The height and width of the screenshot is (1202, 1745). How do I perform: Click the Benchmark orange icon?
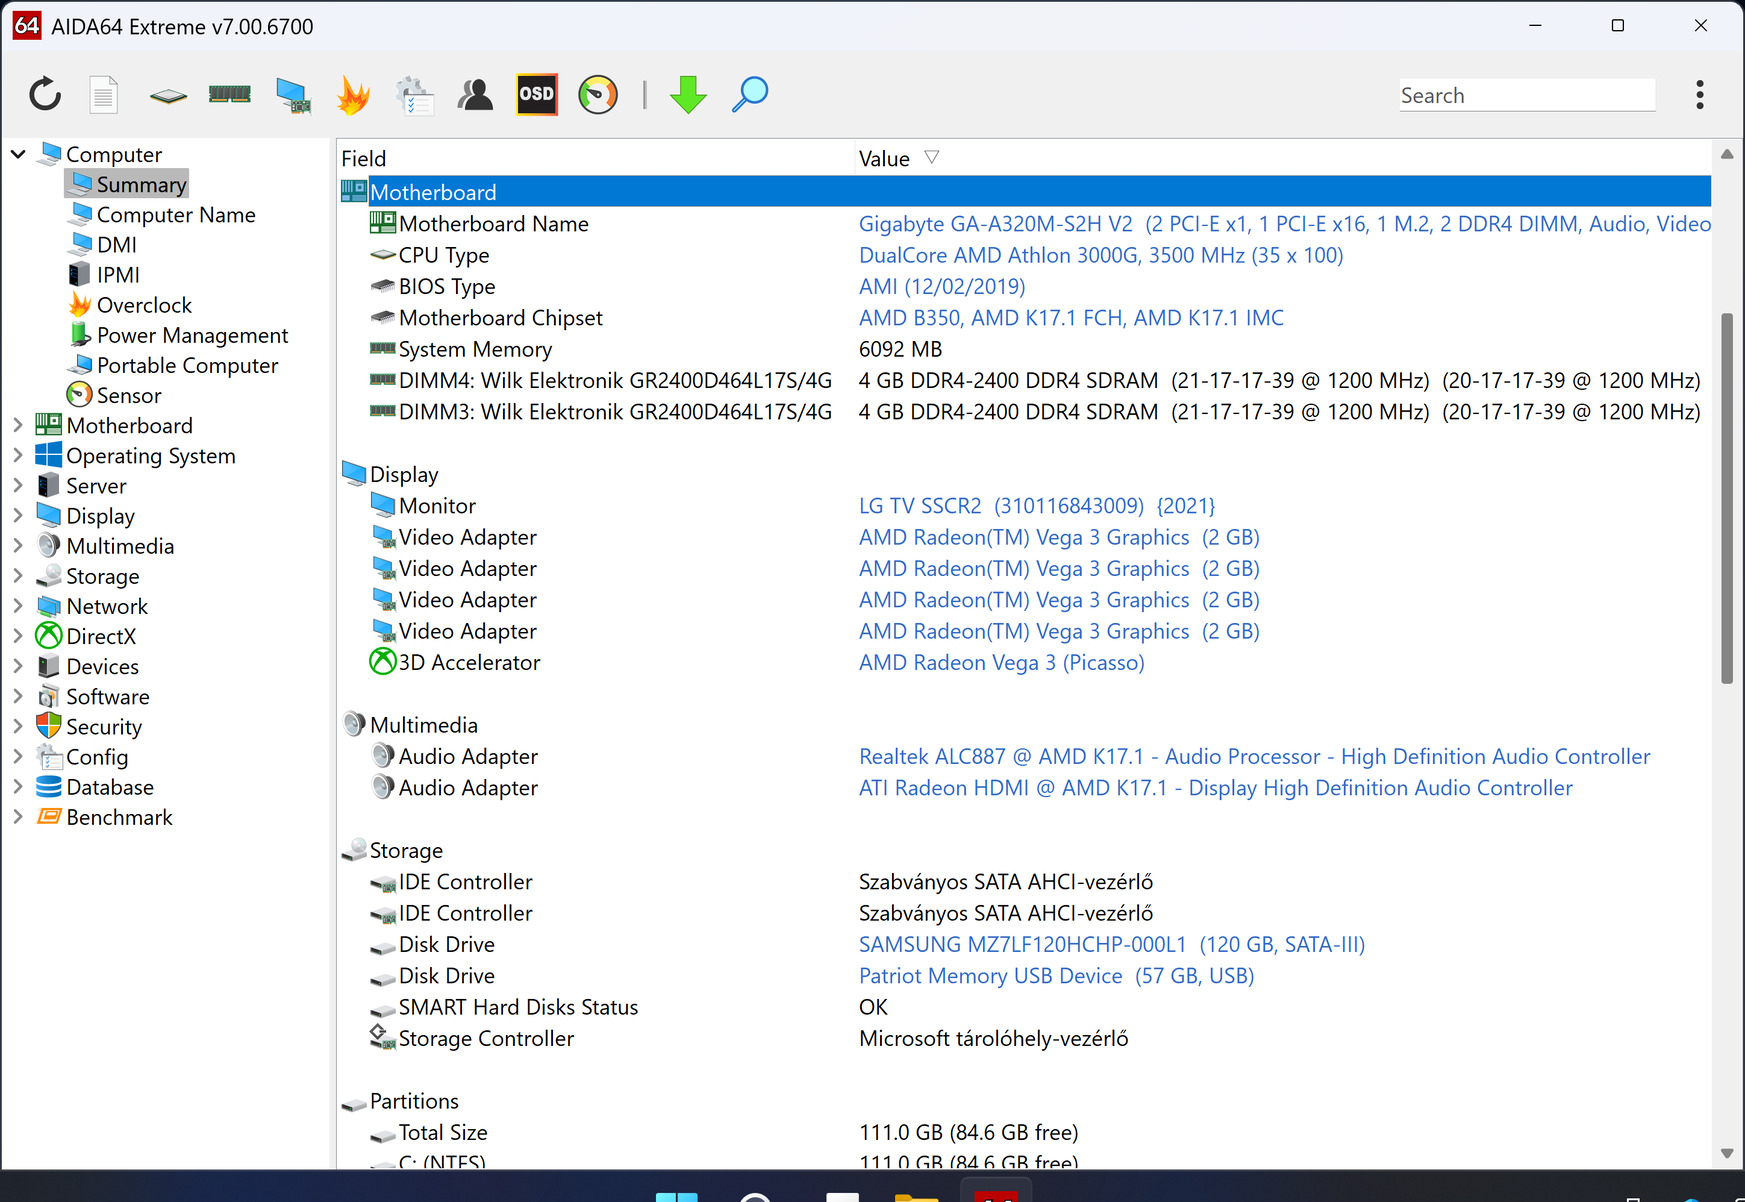pyautogui.click(x=49, y=817)
